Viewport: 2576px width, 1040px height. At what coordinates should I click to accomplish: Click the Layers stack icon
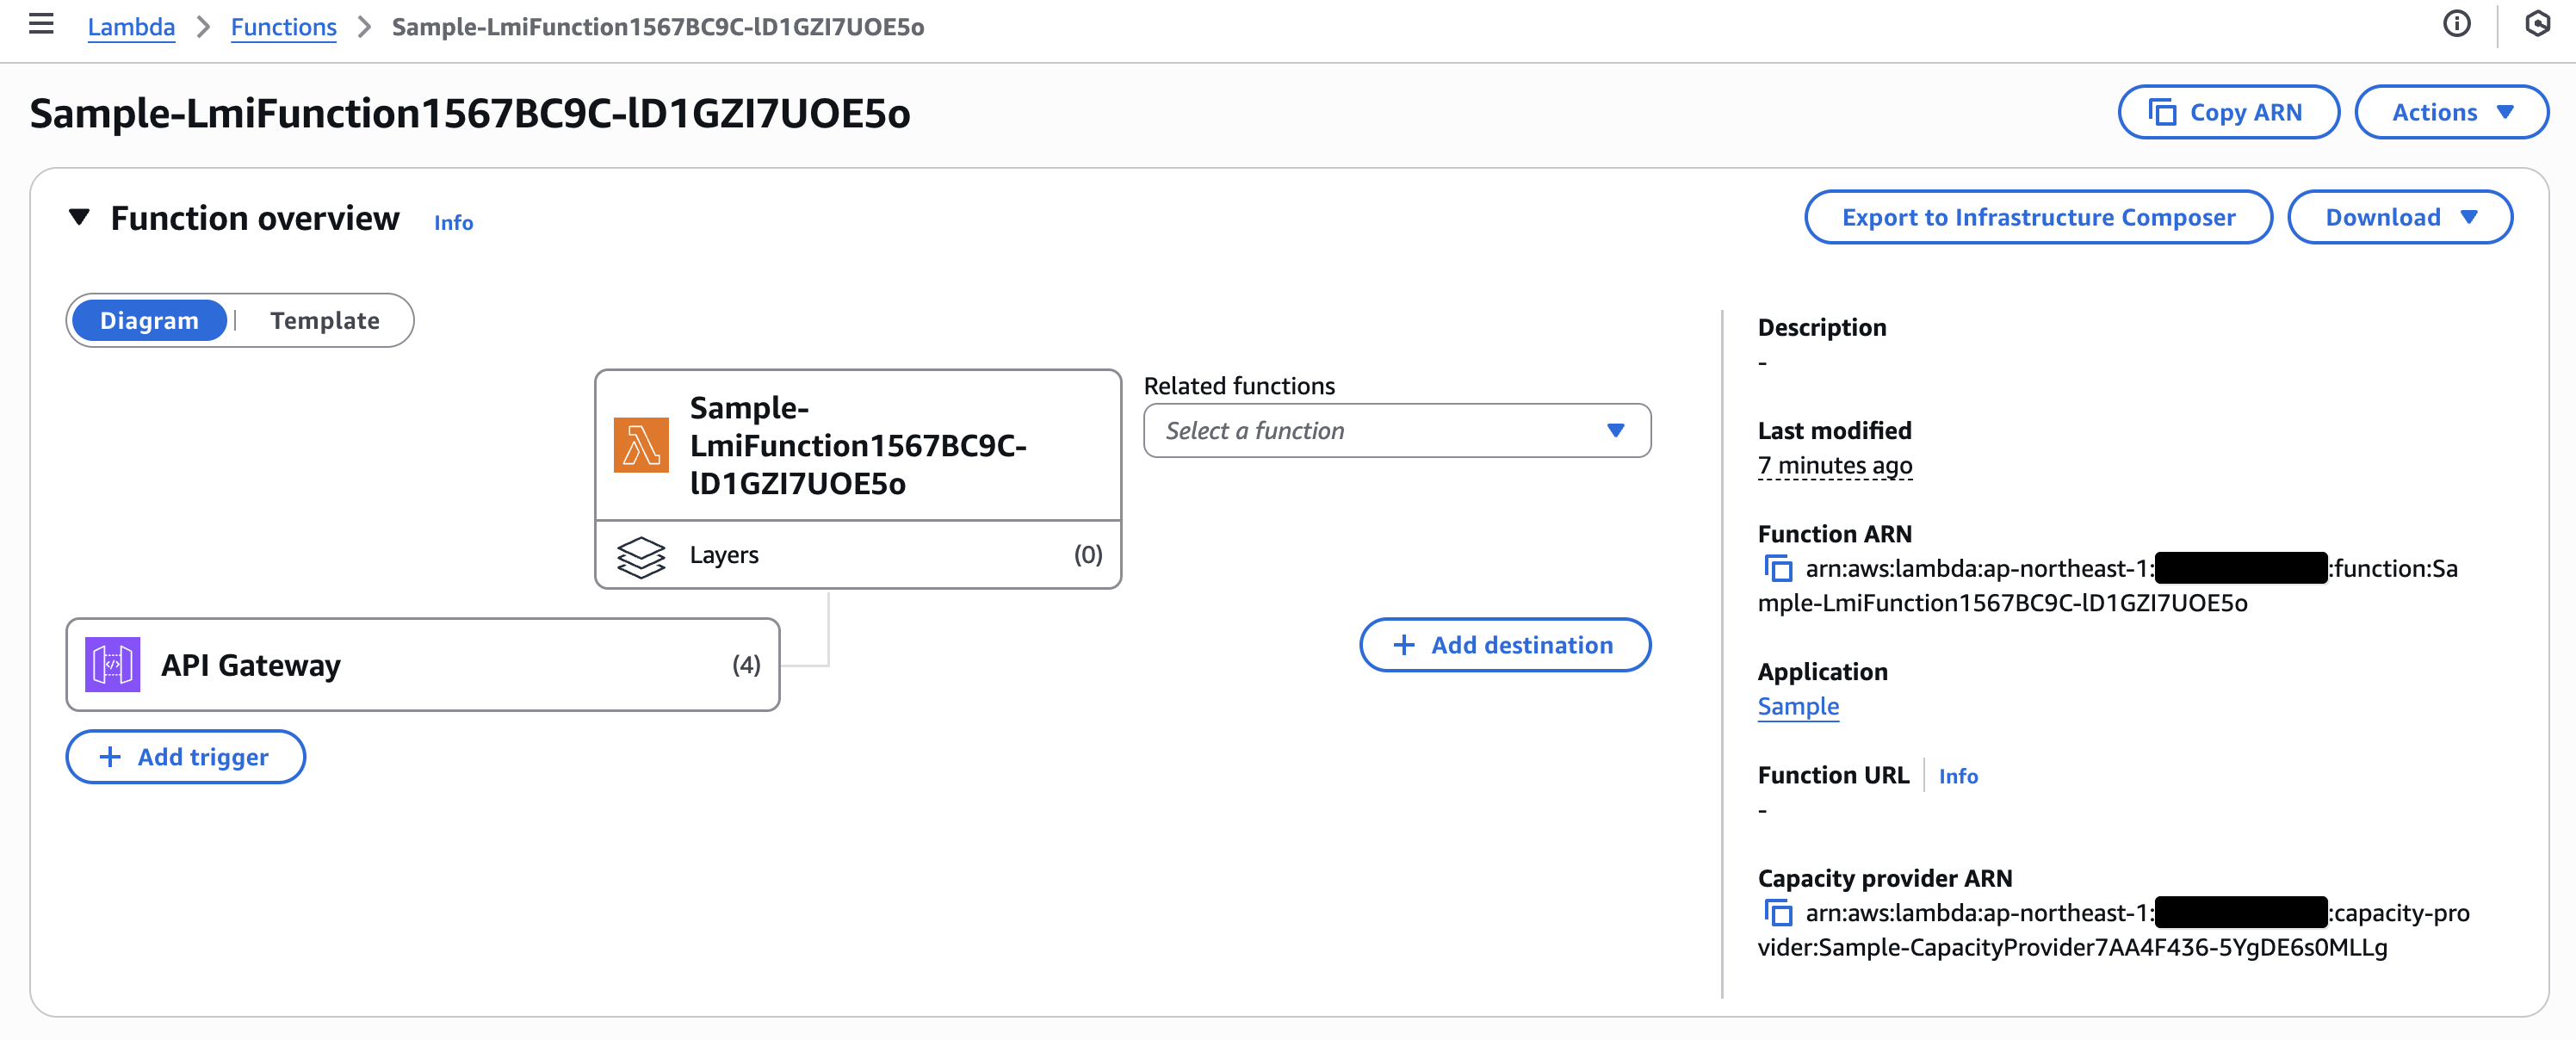(x=641, y=555)
